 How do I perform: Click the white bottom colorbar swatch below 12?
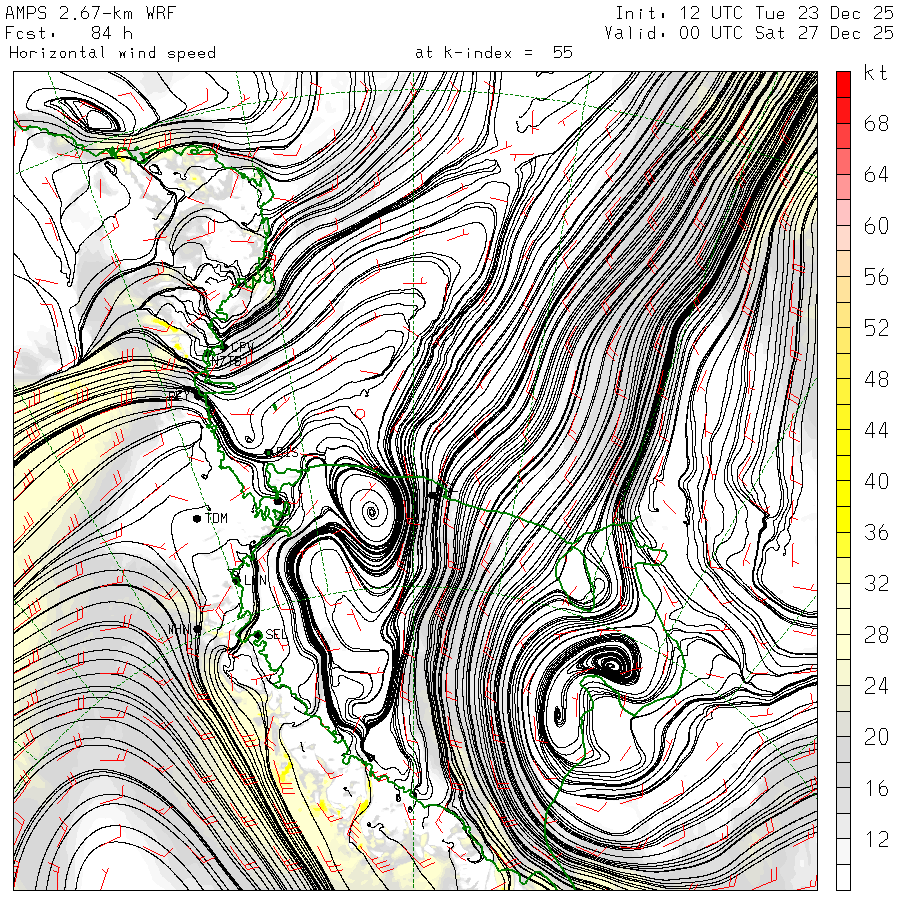point(843,877)
